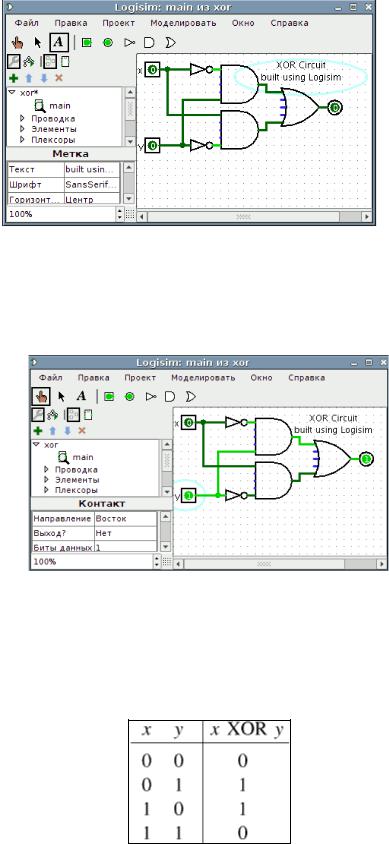Select the Text tool 'A' in the Метка window
389x844 pixels.
[58, 42]
